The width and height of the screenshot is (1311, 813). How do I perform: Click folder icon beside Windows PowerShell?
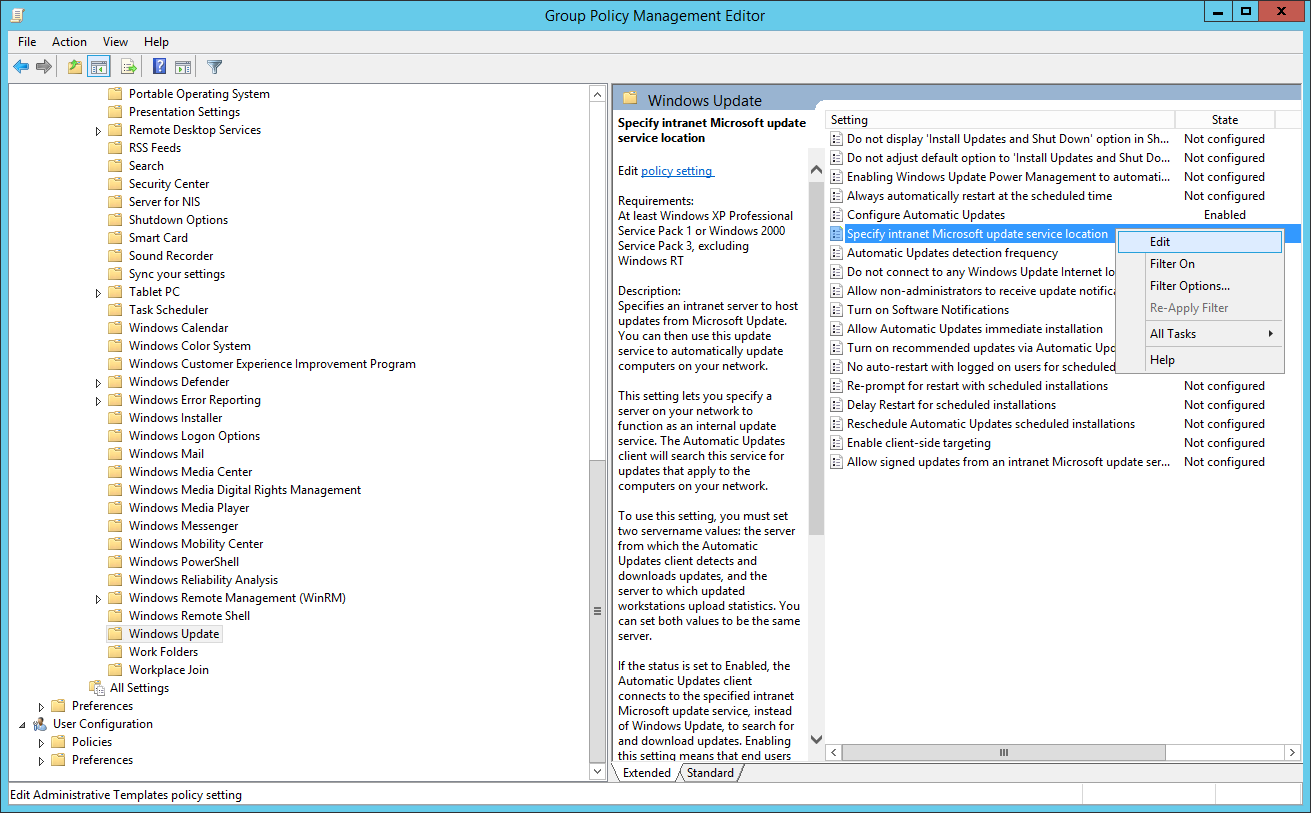click(x=114, y=562)
